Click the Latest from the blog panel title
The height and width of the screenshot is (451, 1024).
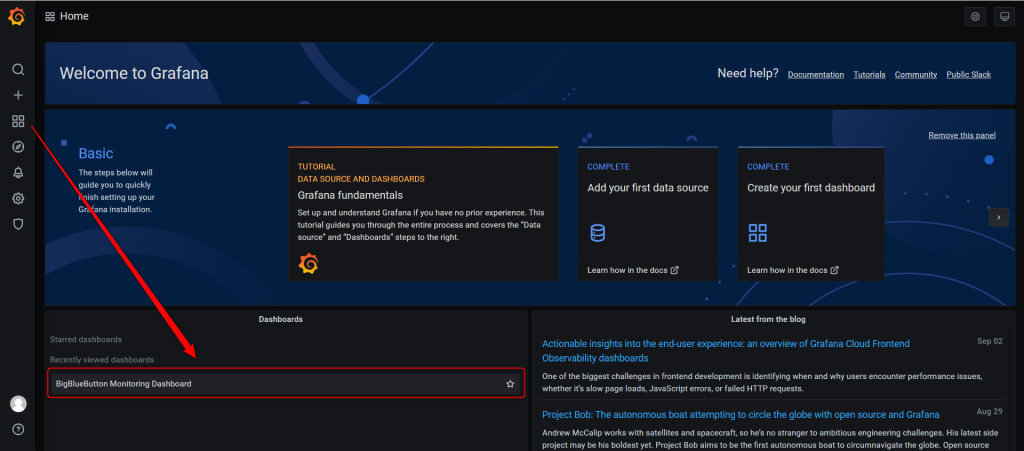point(768,319)
